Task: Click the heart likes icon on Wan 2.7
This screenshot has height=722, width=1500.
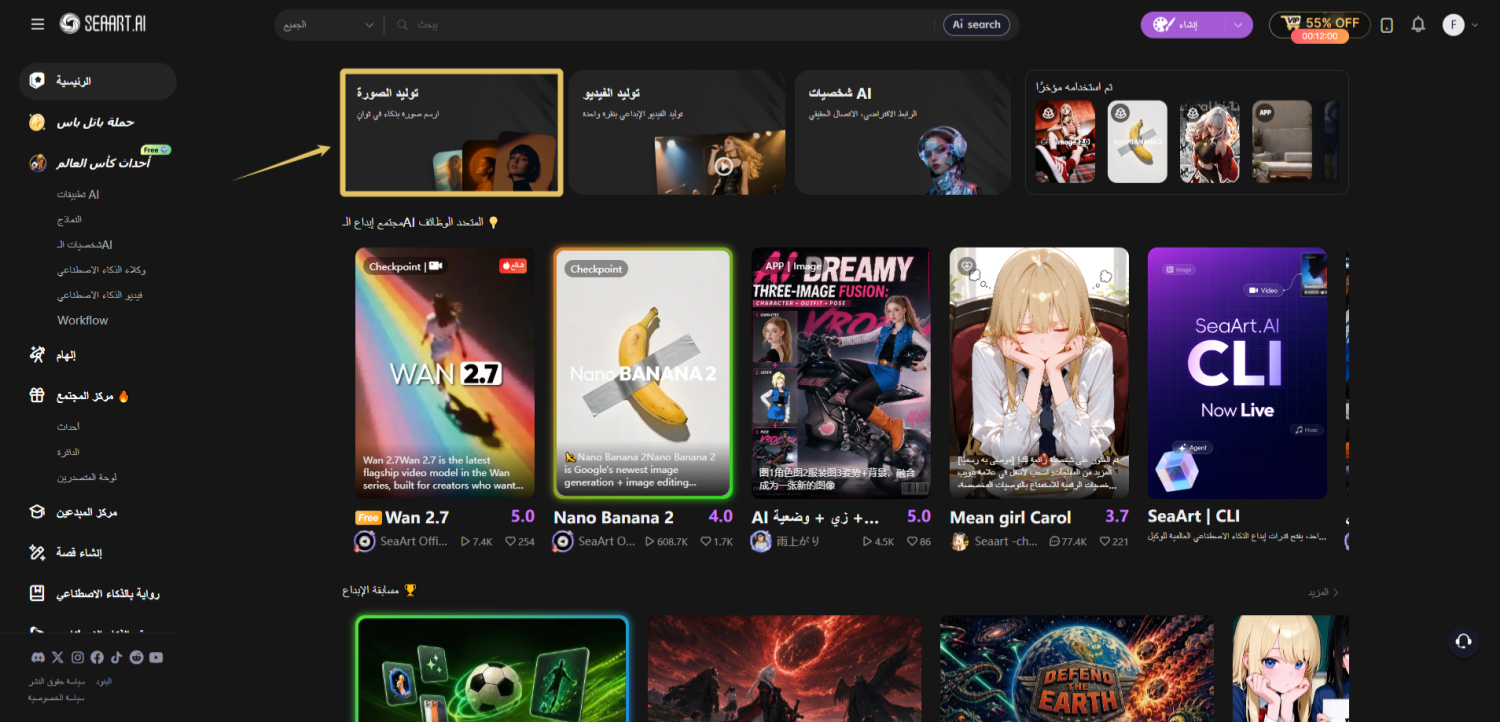Action: pos(510,542)
